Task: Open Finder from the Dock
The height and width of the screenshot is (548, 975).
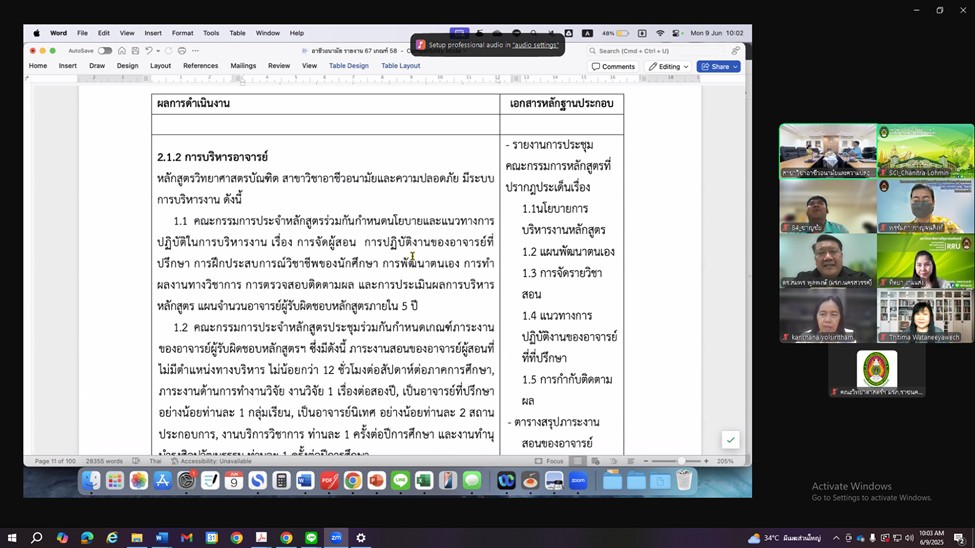Action: [91, 481]
